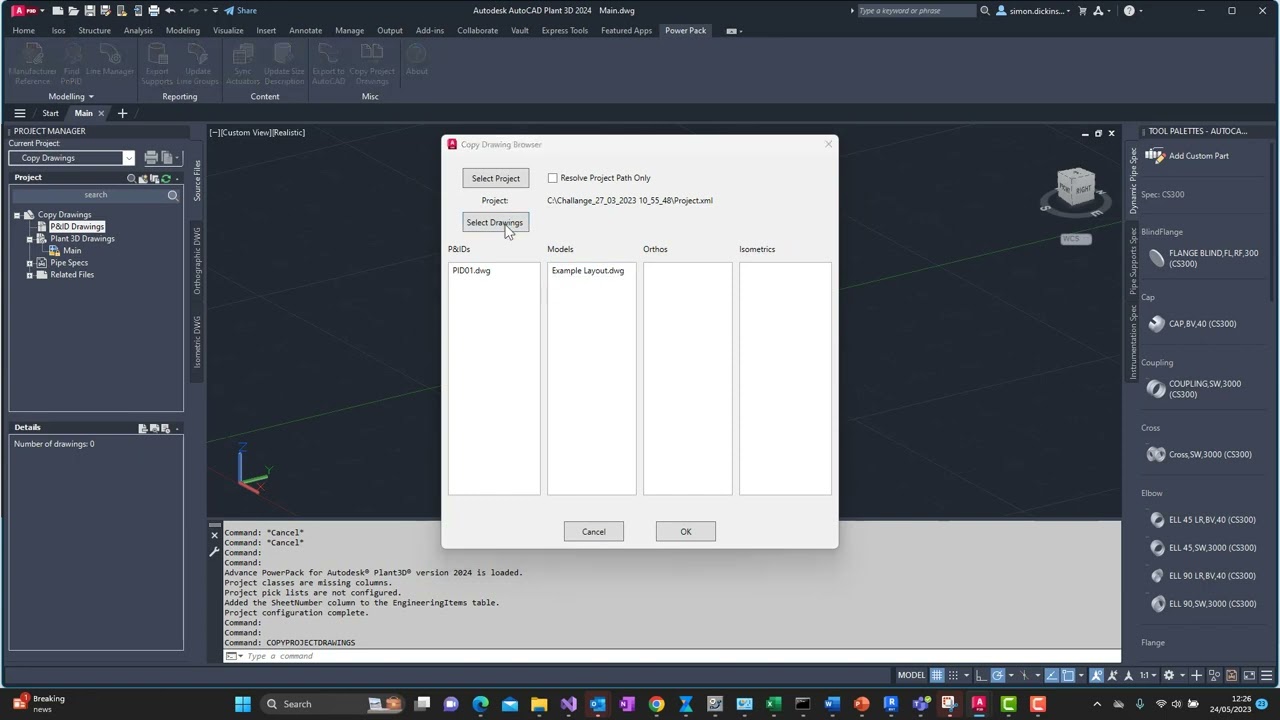The image size is (1280, 720).
Task: Switch to the Express Tools tab
Action: coord(564,30)
